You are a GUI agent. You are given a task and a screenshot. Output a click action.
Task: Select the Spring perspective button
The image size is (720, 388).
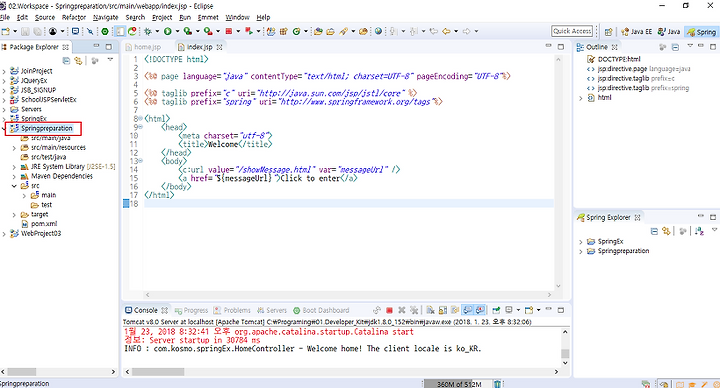[701, 32]
